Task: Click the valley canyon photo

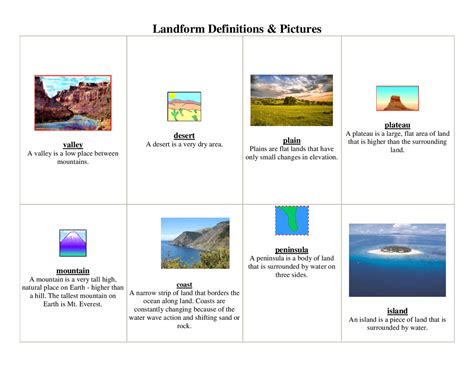Action: (x=73, y=103)
